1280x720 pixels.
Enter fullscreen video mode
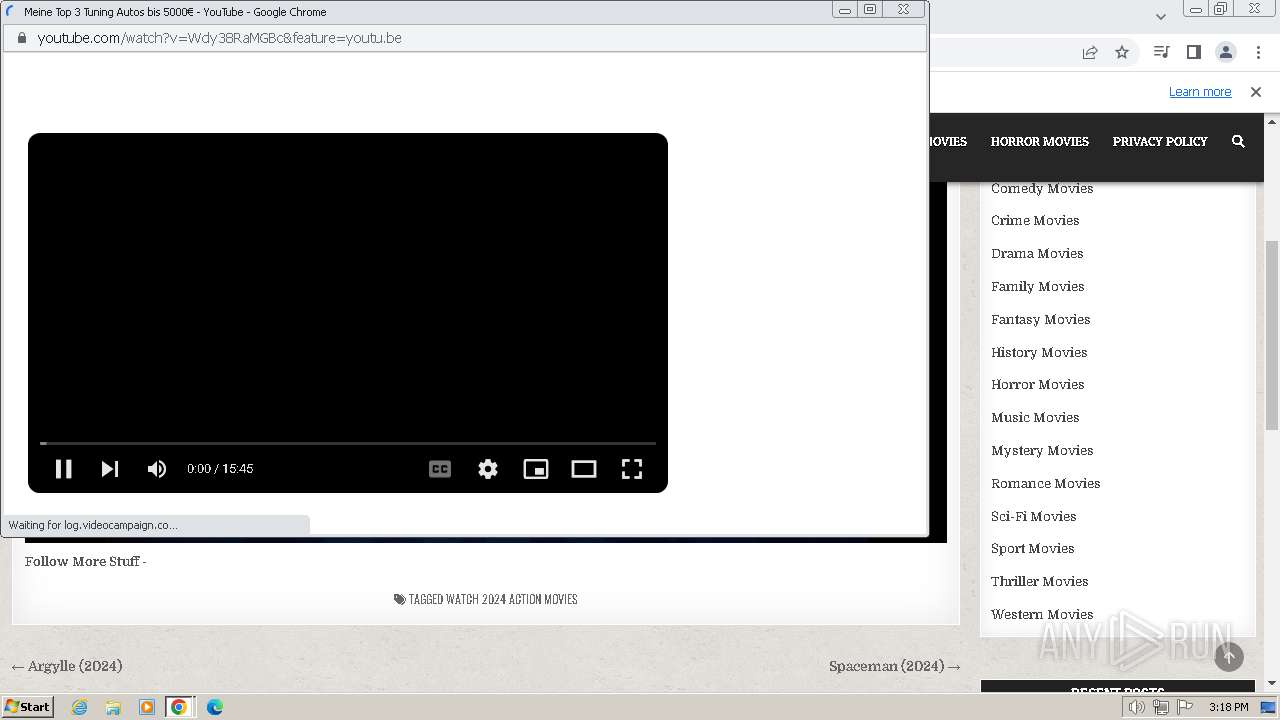[632, 468]
